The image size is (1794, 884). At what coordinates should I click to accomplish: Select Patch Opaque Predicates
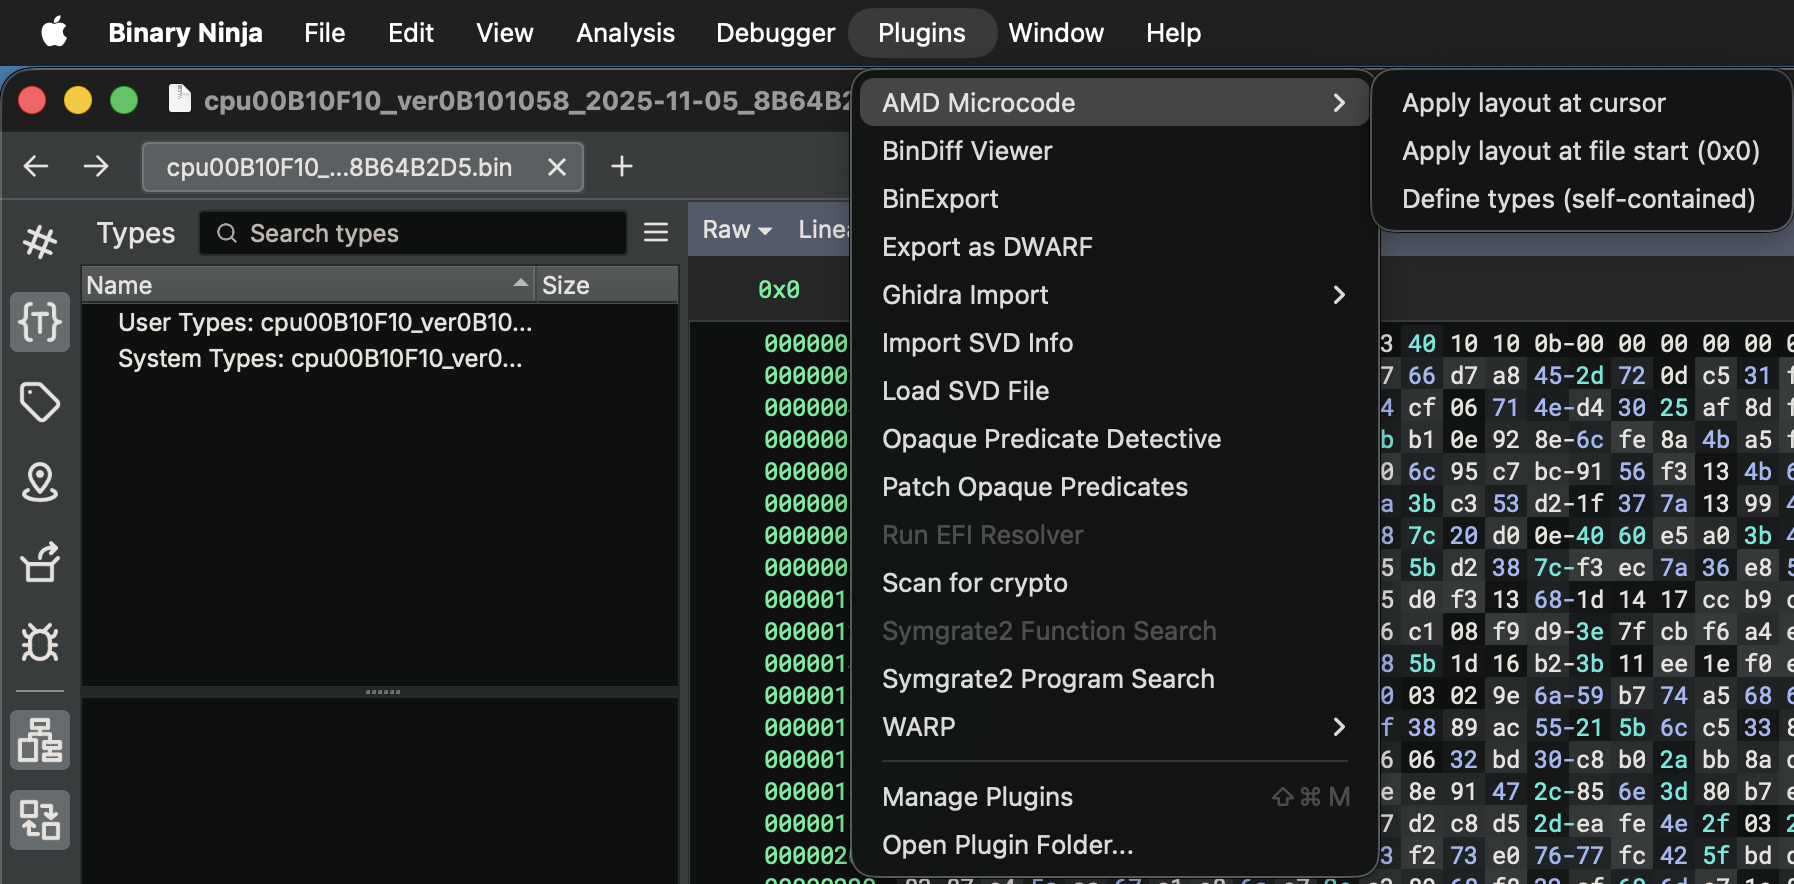click(x=1114, y=487)
